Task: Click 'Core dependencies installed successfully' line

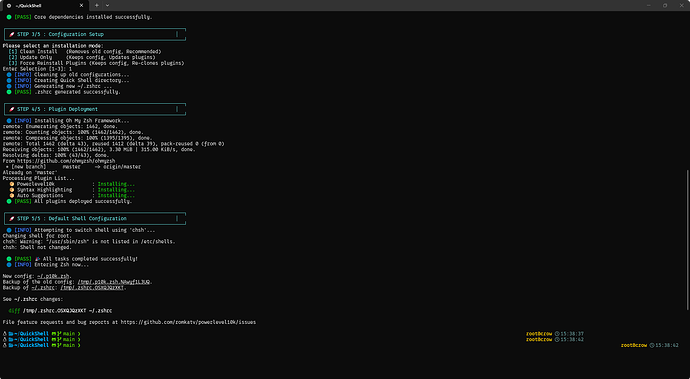Action: pos(79,17)
